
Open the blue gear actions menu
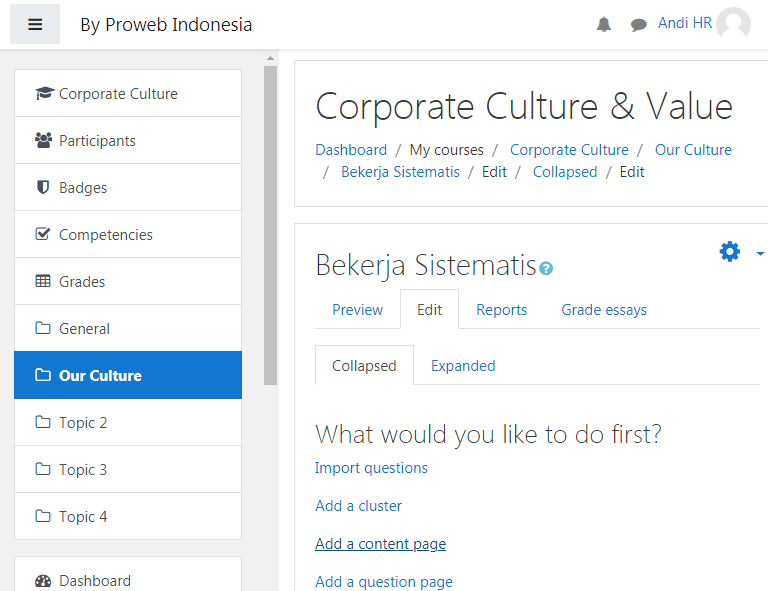729,252
